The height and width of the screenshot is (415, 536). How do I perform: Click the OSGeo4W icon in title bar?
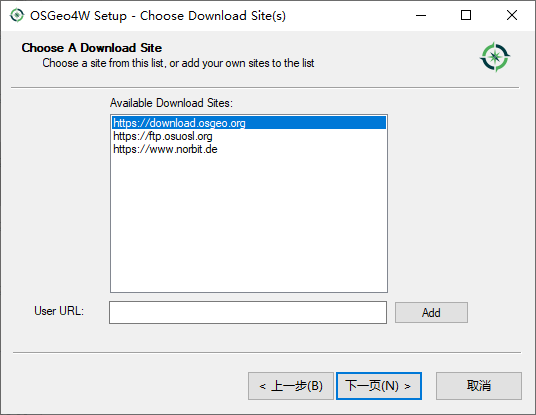coord(17,15)
